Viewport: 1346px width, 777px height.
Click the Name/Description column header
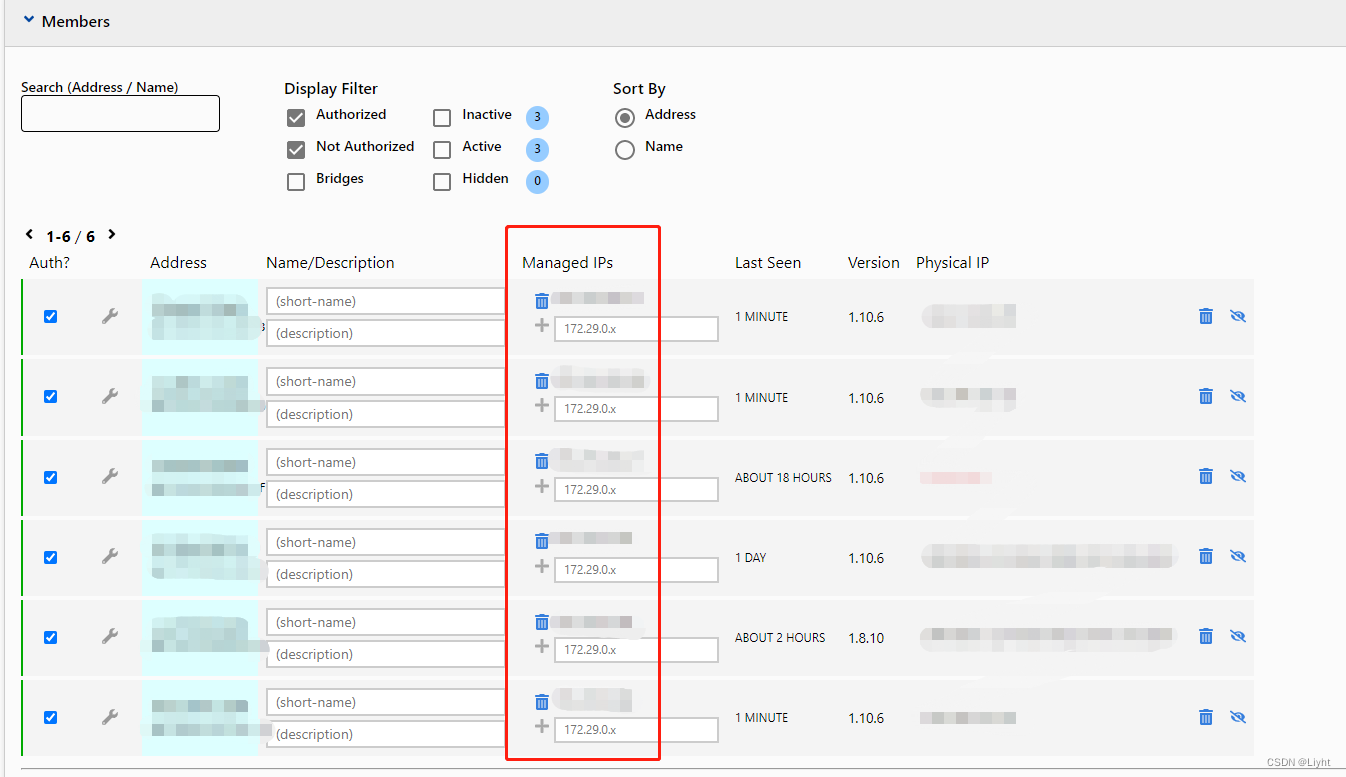pos(330,263)
